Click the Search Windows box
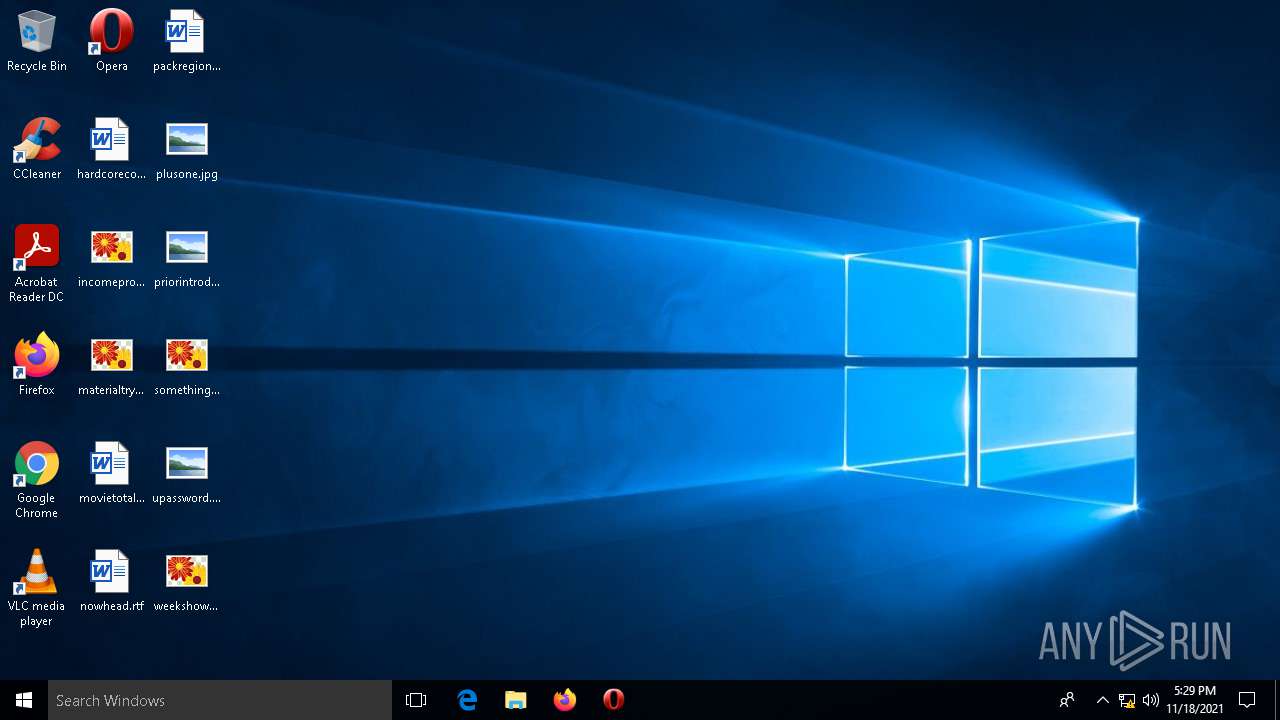Viewport: 1280px width, 720px height. coord(220,700)
